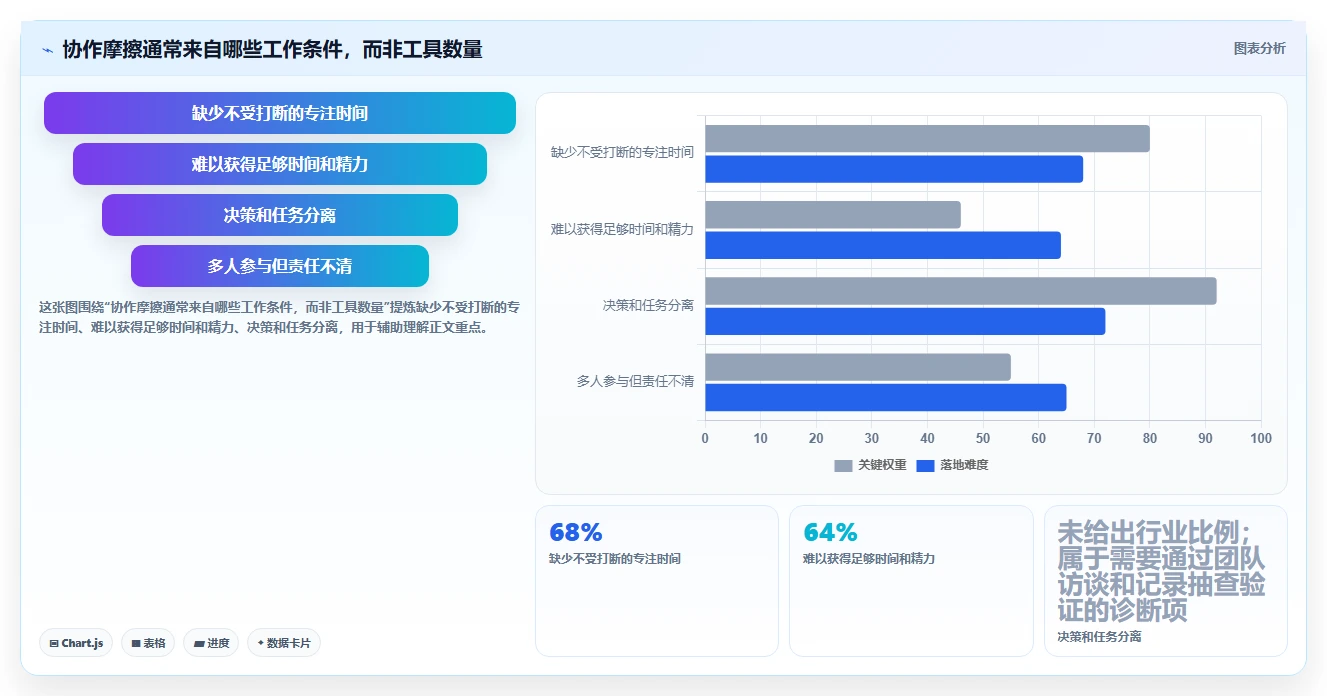
Task: Click the x-axis tick label 100
Action: pos(1261,438)
